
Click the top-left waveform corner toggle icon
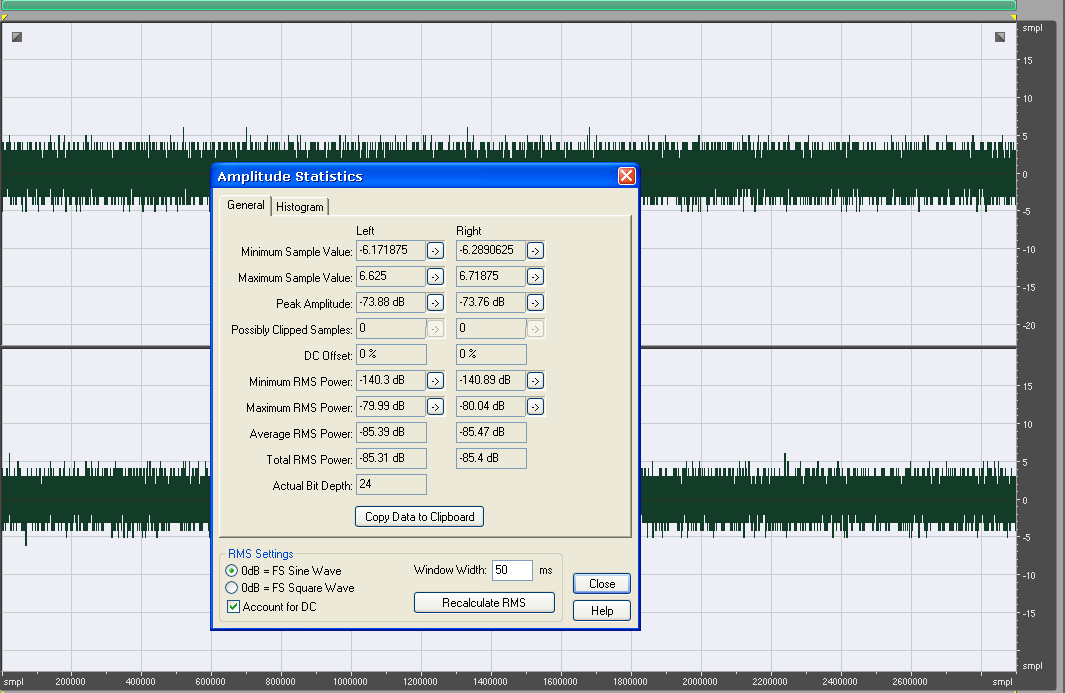point(17,37)
